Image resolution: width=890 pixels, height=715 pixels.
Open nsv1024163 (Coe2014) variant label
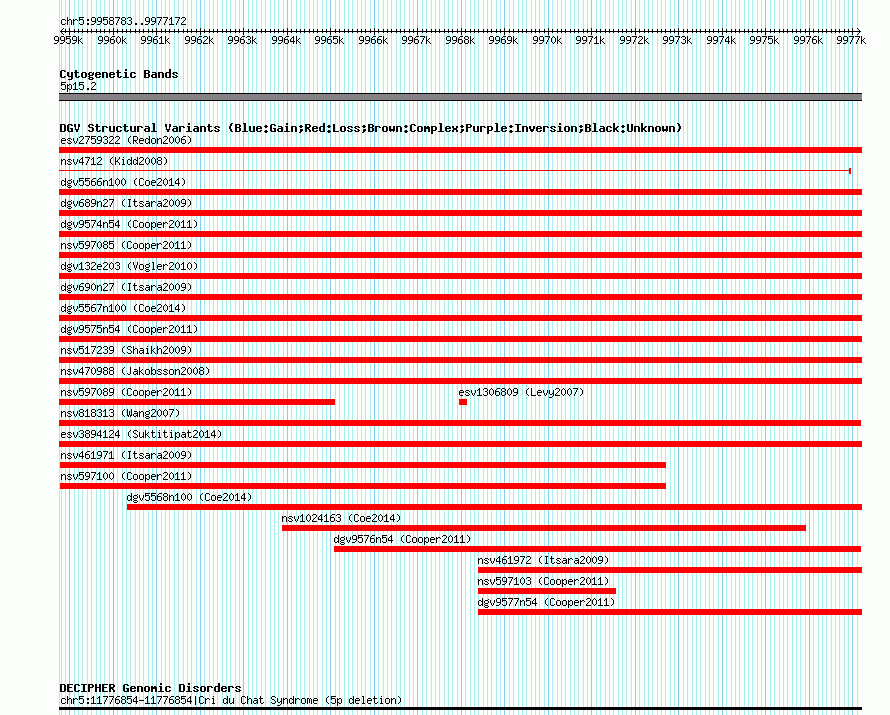[x=341, y=518]
